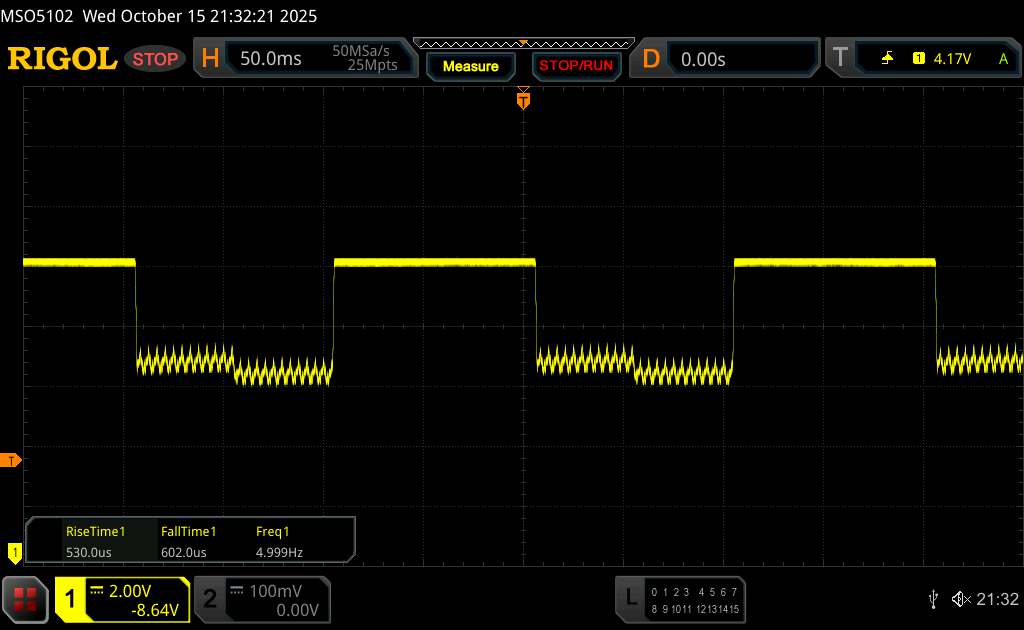Click the trigger T icon
This screenshot has width=1024, height=630.
(x=838, y=59)
